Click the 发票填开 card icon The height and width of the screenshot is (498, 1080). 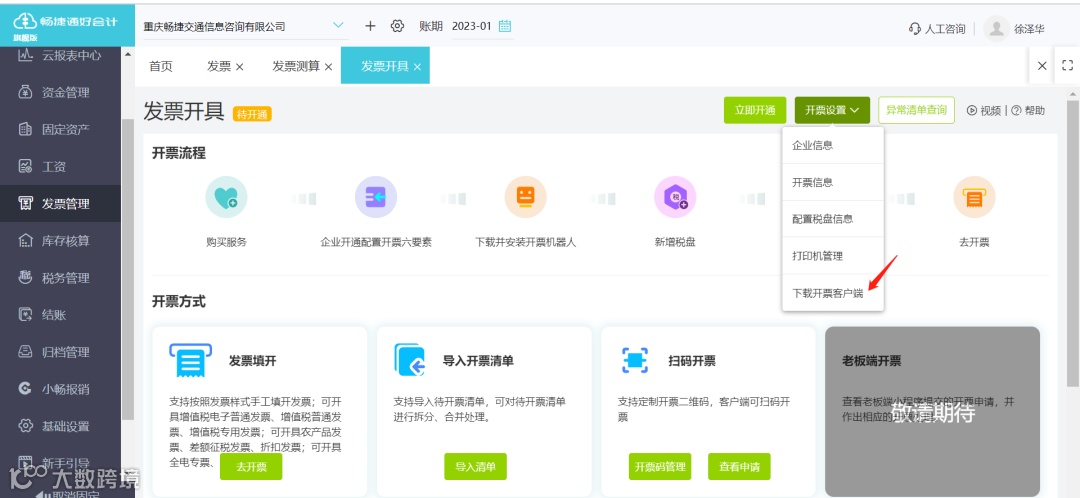tap(189, 360)
